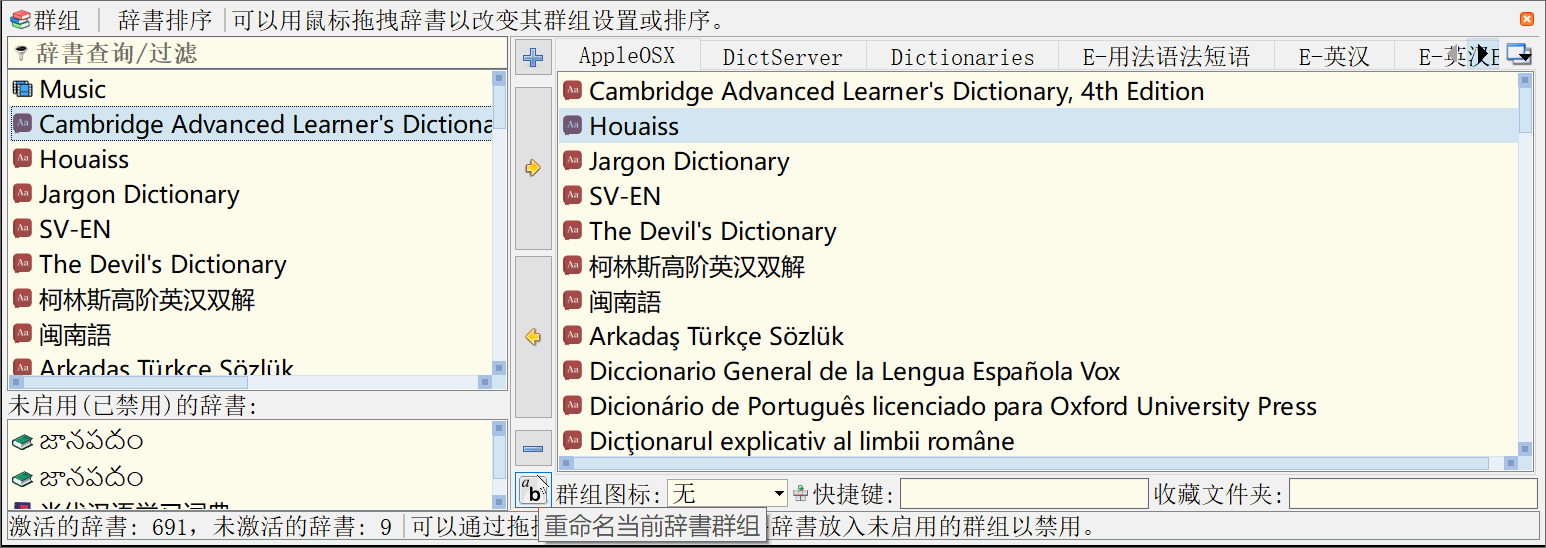Select The Devil's Dictionary in right group list

pyautogui.click(x=712, y=232)
